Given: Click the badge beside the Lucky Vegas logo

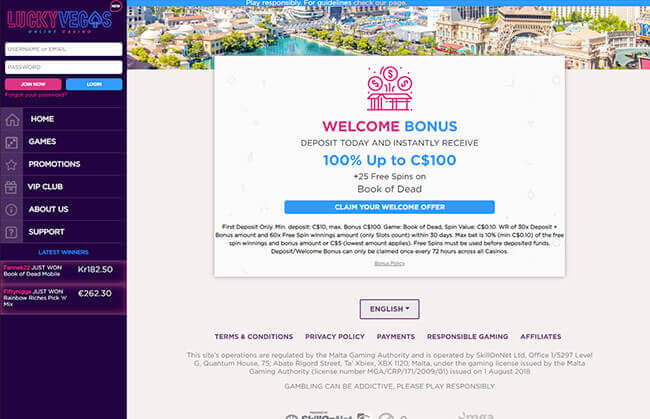Looking at the screenshot, I should point(116,6).
